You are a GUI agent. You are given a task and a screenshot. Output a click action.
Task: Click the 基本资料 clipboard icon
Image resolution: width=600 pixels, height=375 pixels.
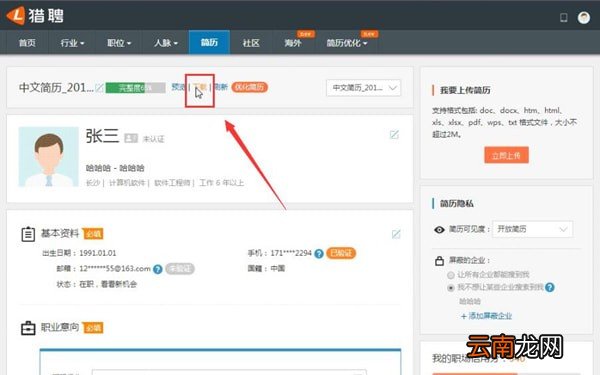pyautogui.click(x=28, y=234)
